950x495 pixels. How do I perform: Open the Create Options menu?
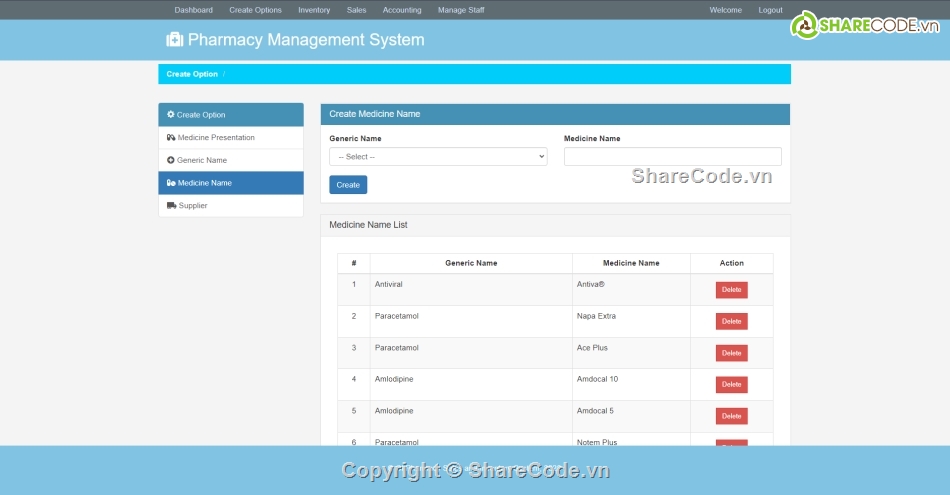pyautogui.click(x=255, y=10)
